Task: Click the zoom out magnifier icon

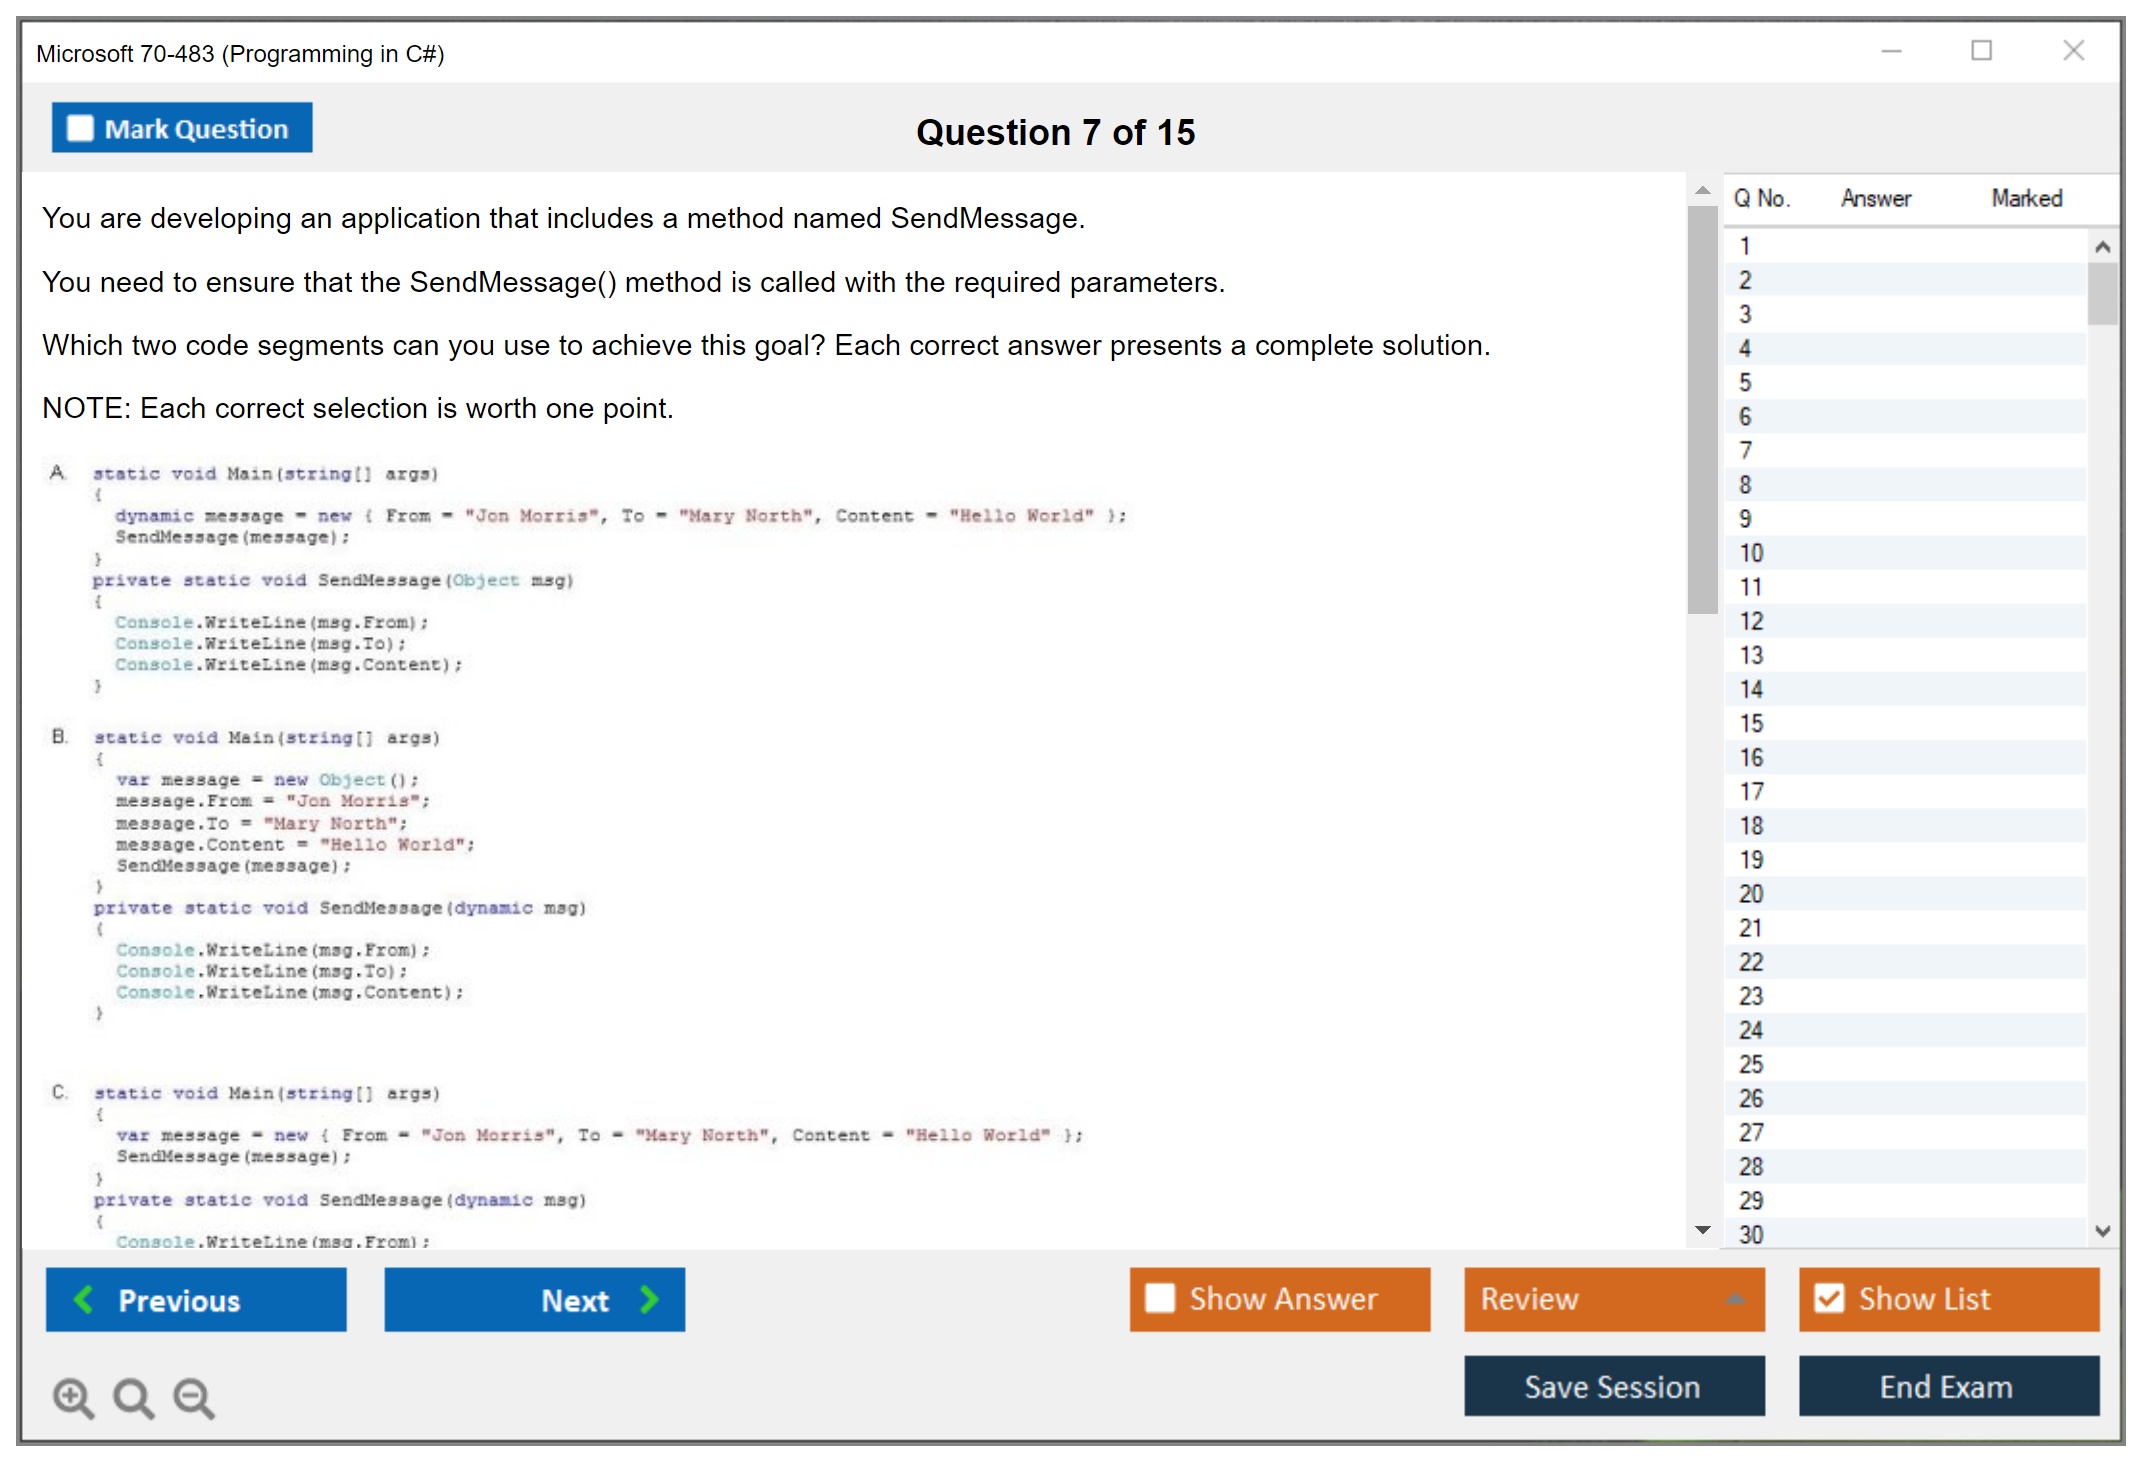Action: click(193, 1397)
